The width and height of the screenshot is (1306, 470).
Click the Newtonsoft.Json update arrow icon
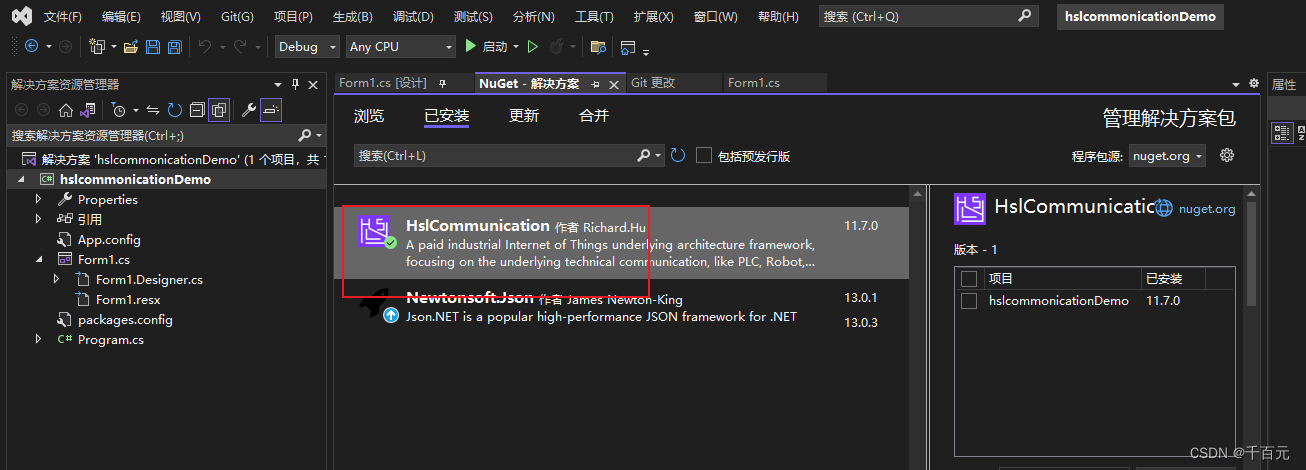390,315
